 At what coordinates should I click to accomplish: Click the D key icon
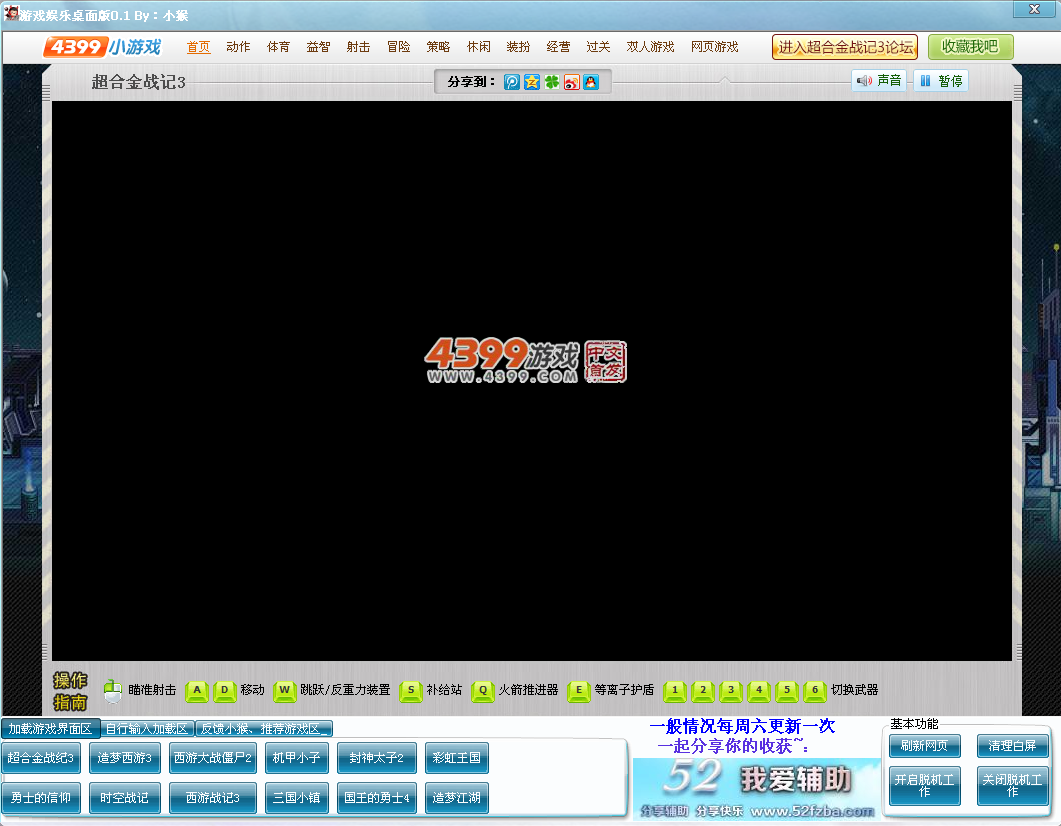225,691
